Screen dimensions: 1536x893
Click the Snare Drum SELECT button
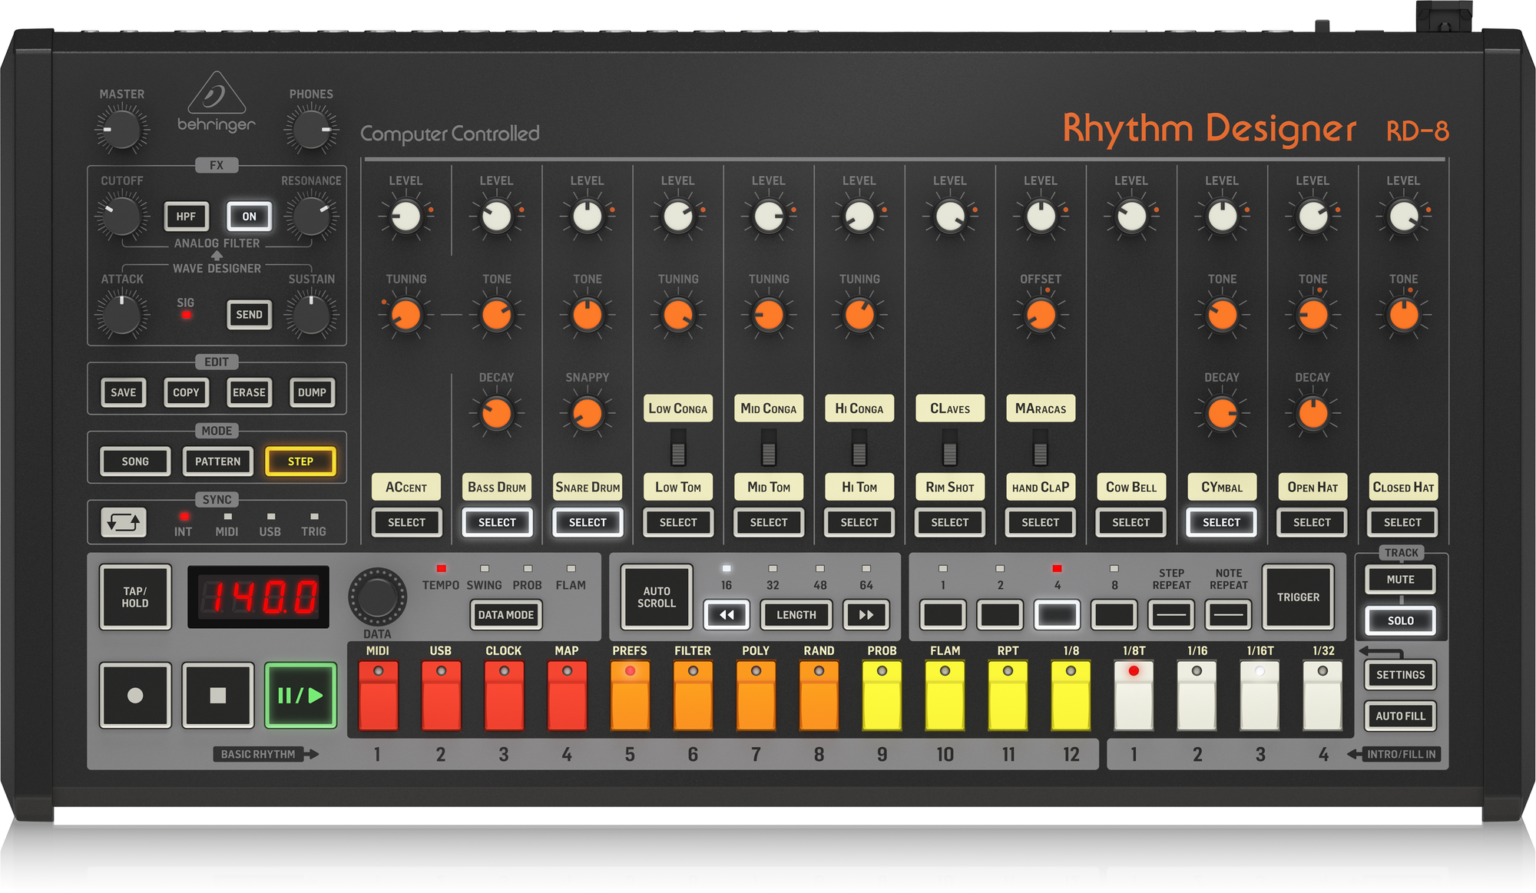(x=588, y=522)
